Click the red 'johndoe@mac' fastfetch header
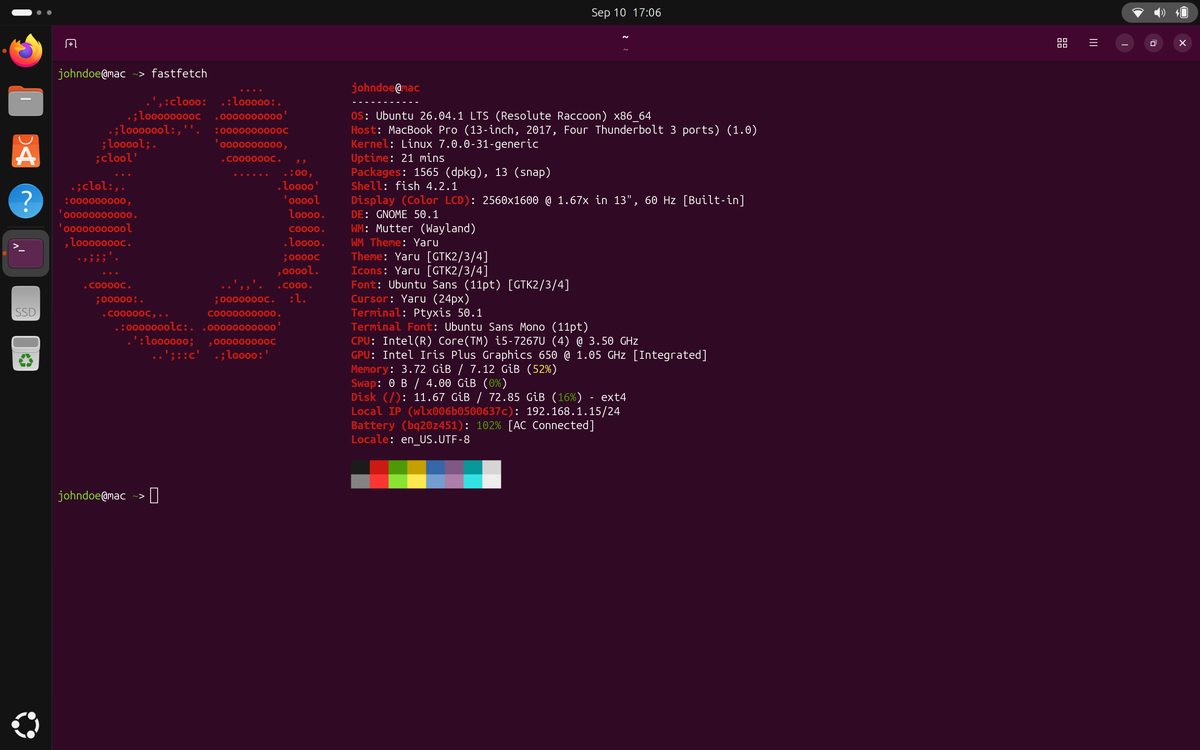Screen dimensions: 1200x750 pos(385,87)
